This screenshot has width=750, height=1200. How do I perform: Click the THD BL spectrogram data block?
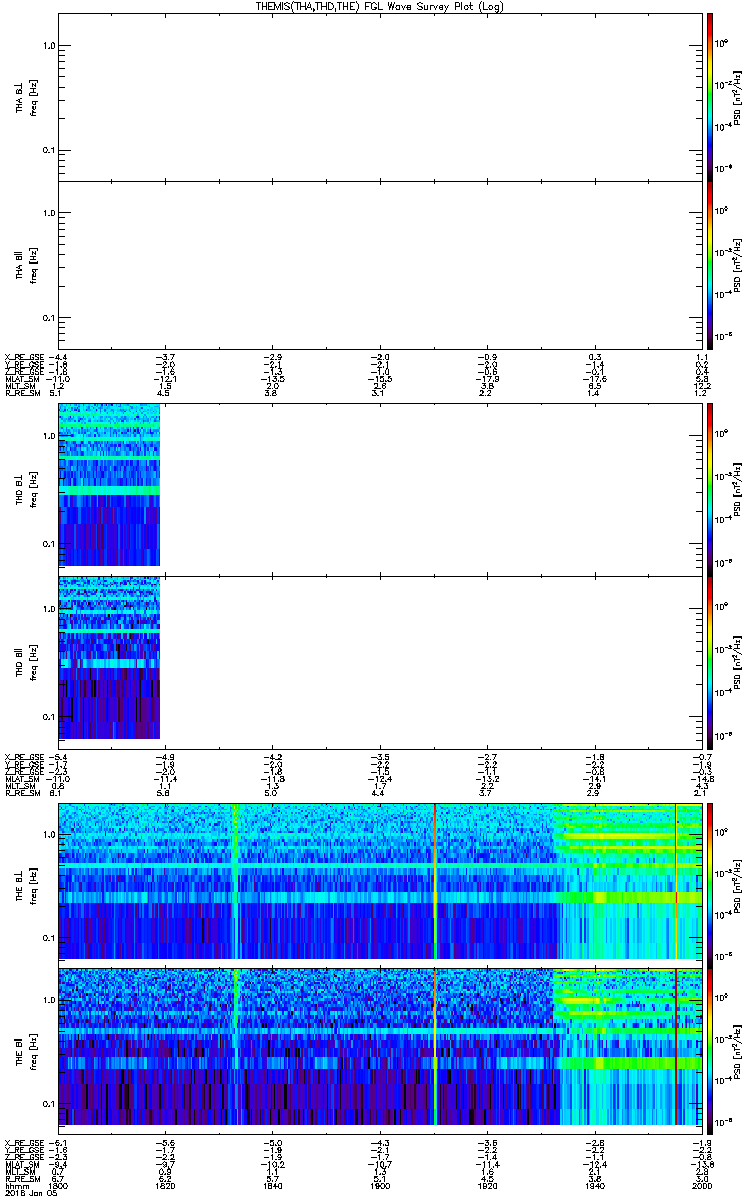click(110, 486)
